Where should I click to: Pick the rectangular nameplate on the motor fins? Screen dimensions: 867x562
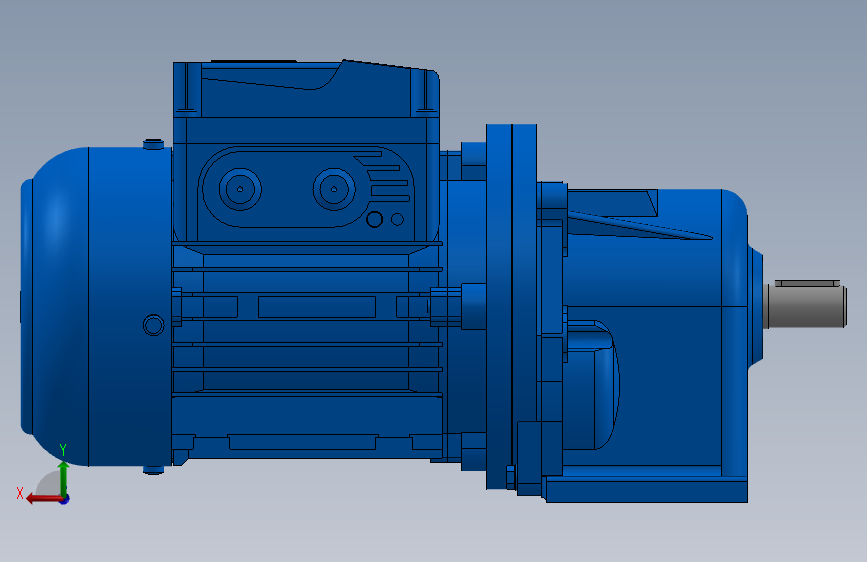317,307
